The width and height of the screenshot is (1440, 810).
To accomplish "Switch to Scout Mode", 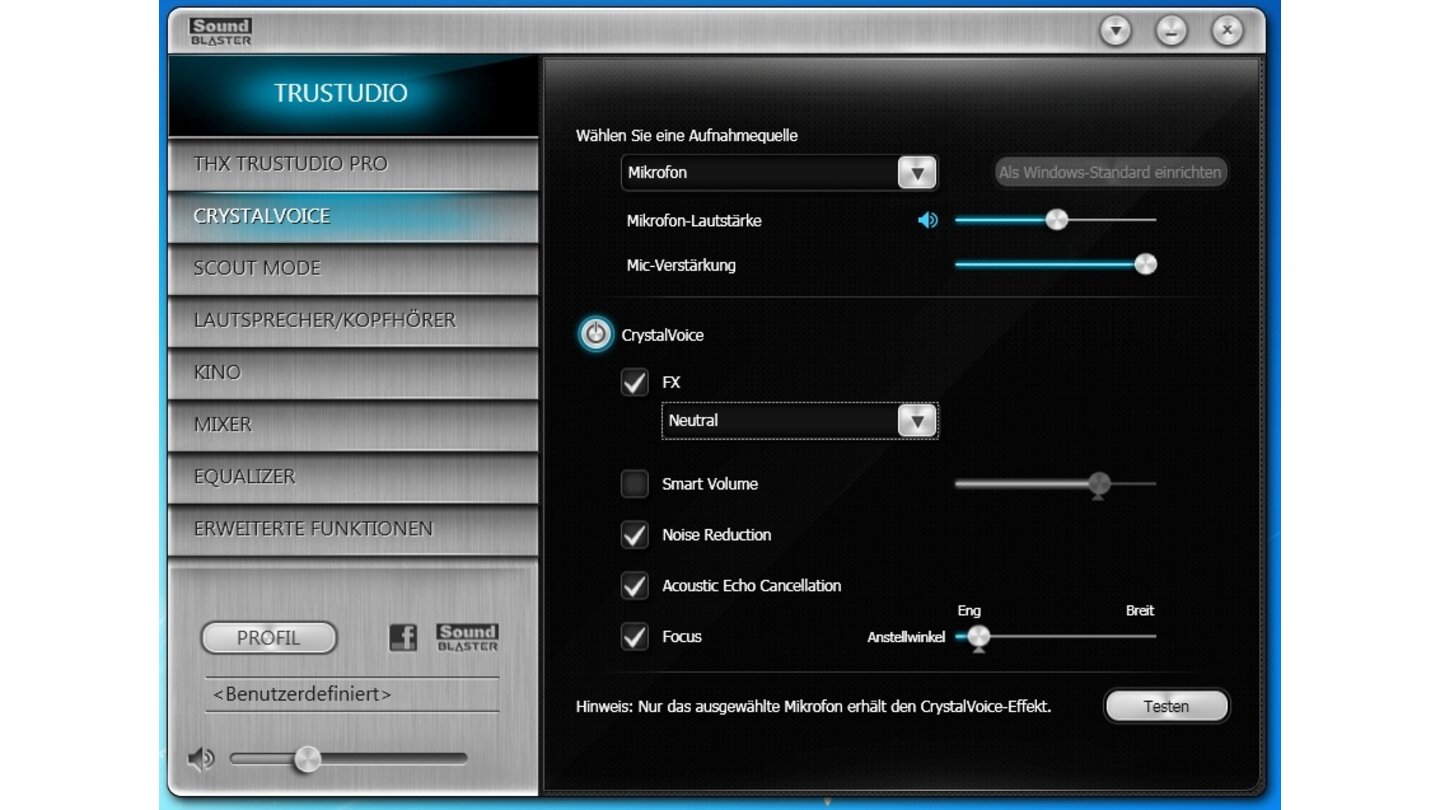I will click(x=353, y=268).
